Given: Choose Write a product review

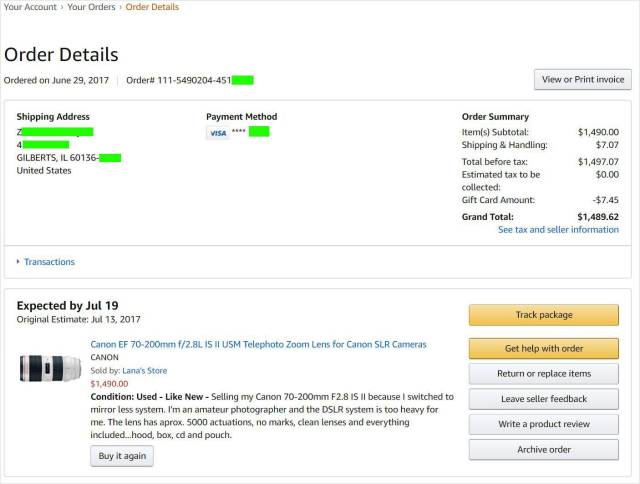Looking at the screenshot, I should 544,424.
